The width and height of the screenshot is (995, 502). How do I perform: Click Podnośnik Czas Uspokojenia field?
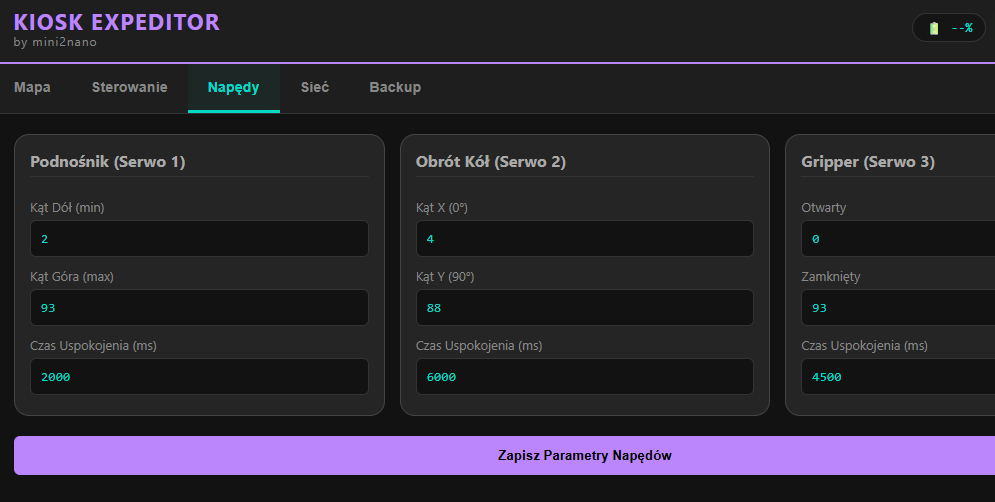coord(199,377)
